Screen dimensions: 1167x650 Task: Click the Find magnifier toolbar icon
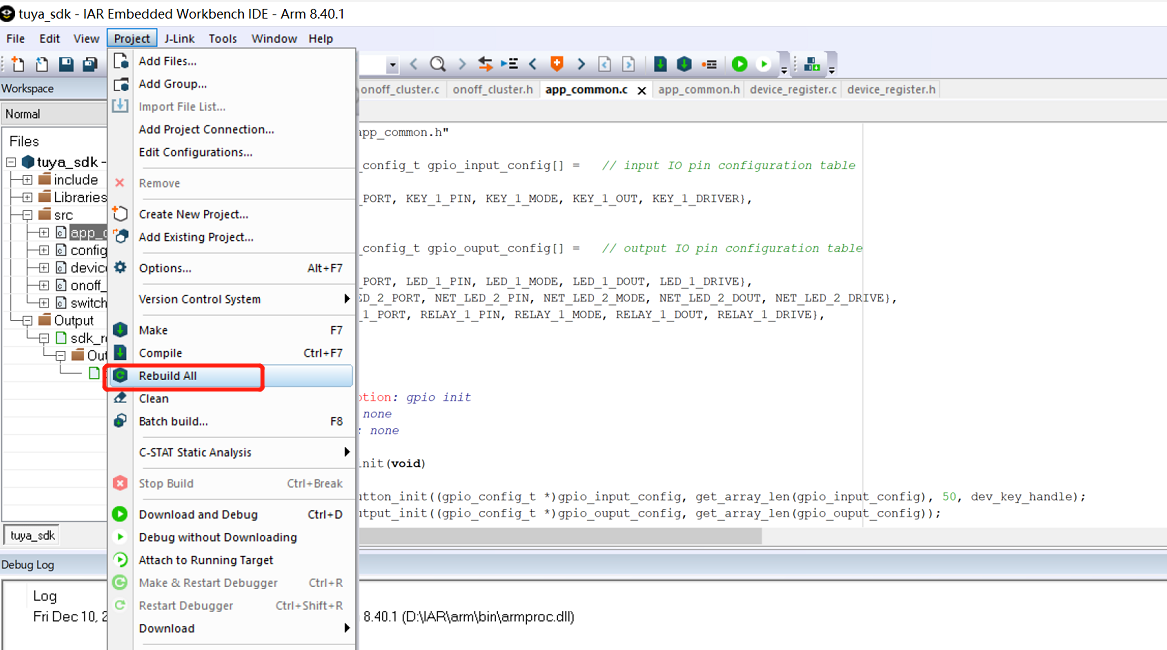pyautogui.click(x=438, y=64)
